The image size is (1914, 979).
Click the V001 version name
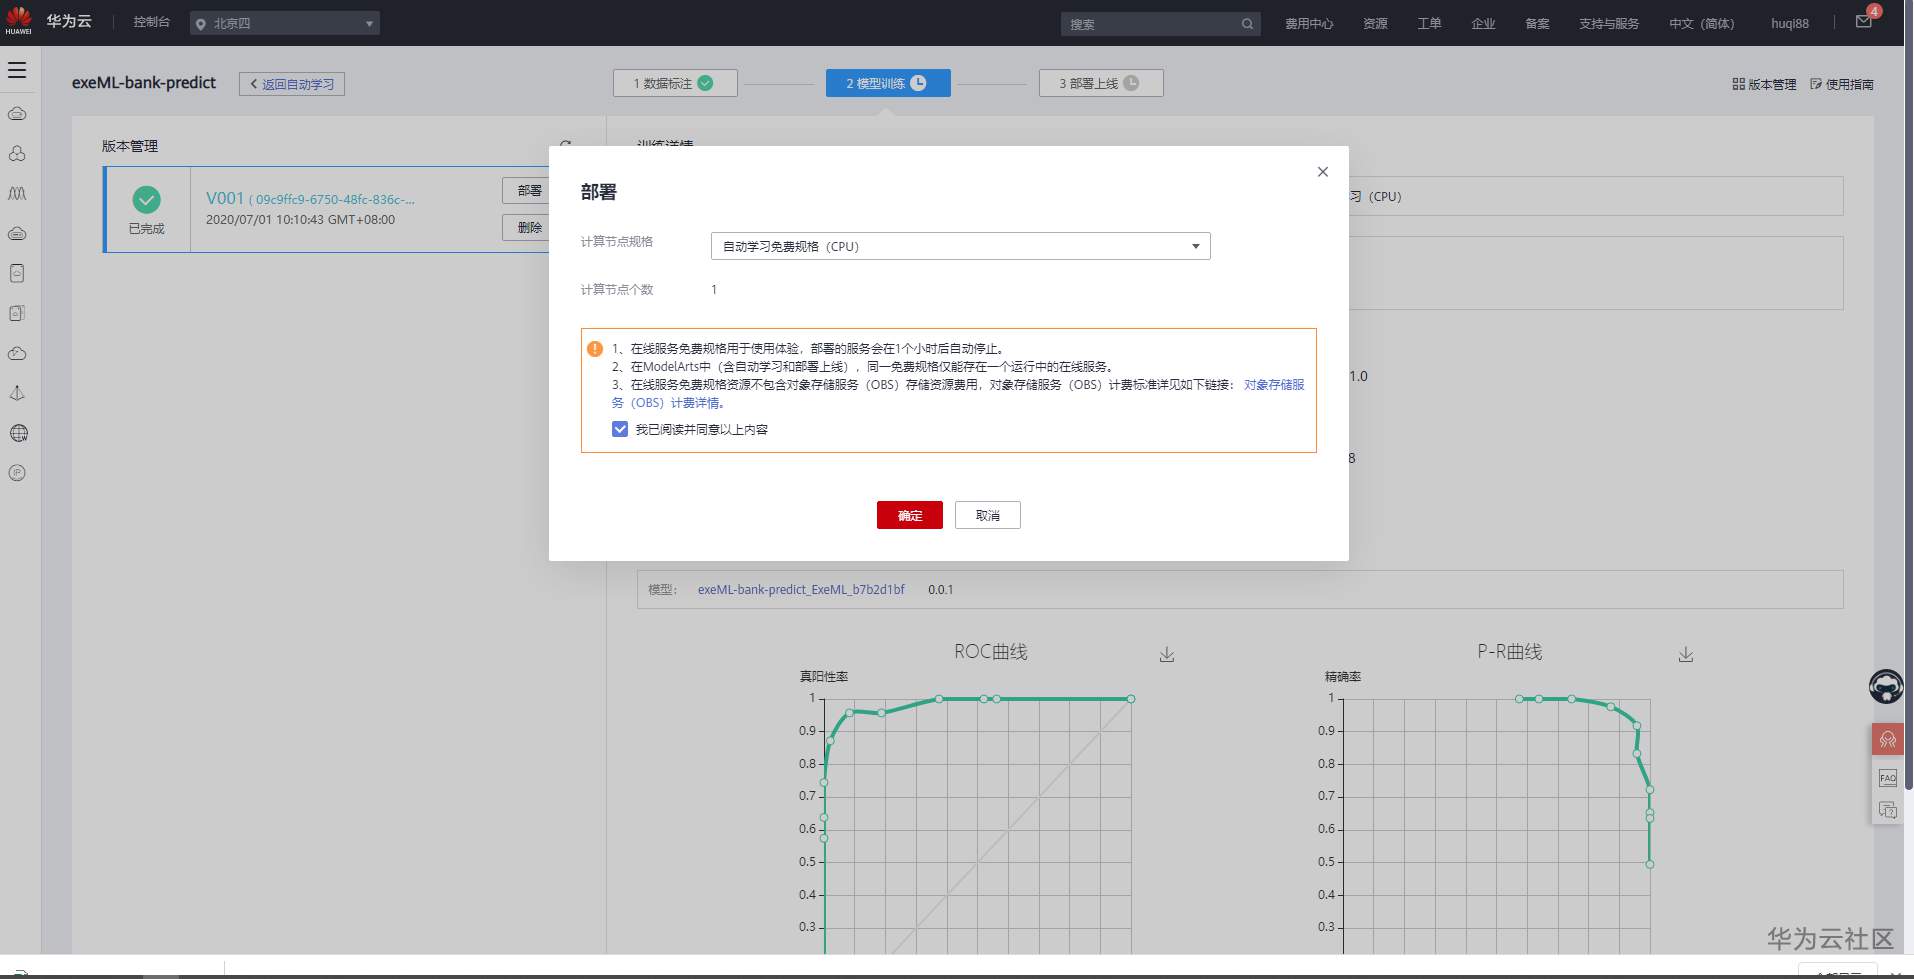point(225,198)
